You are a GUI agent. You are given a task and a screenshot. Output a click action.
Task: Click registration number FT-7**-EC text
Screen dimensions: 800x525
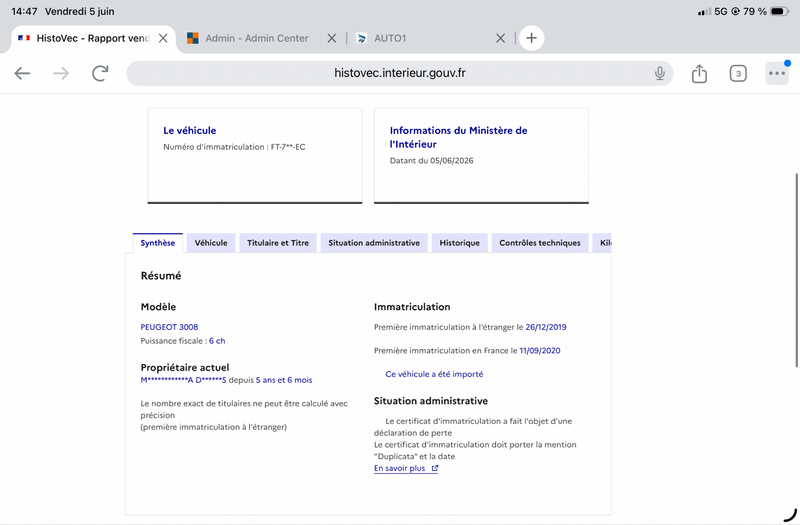pyautogui.click(x=288, y=147)
